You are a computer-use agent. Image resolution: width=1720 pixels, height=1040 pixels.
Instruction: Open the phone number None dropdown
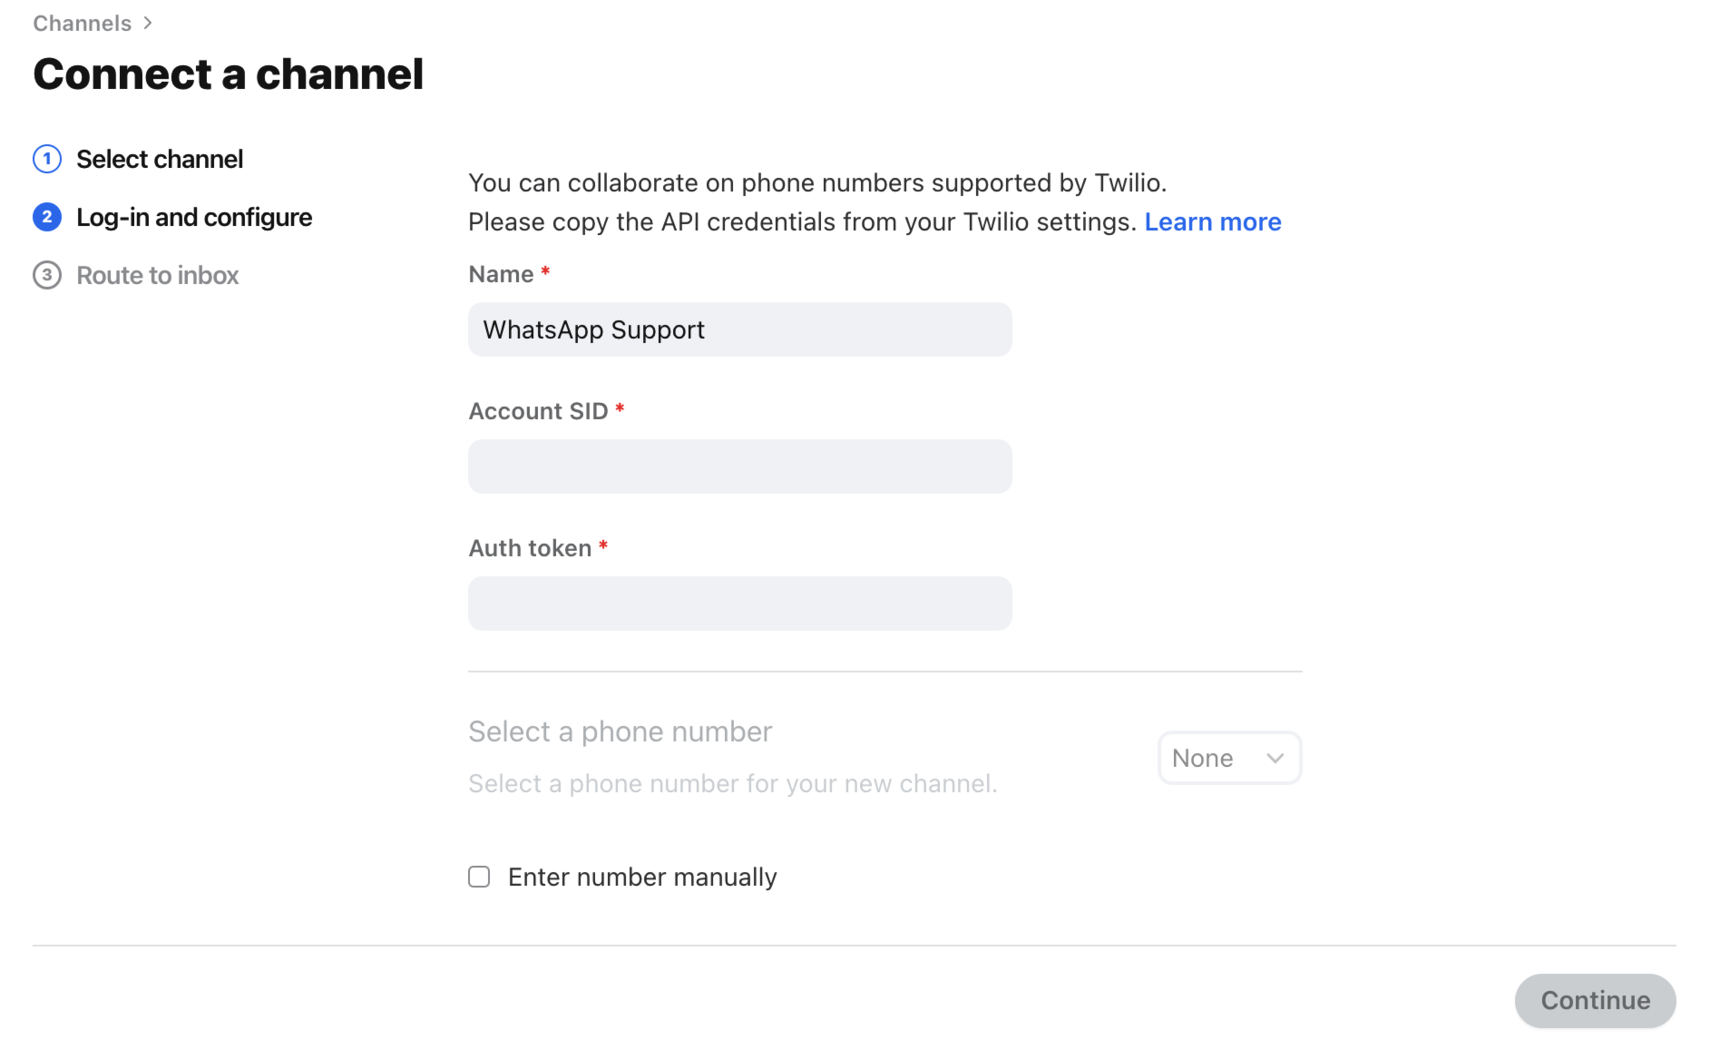[x=1228, y=757]
